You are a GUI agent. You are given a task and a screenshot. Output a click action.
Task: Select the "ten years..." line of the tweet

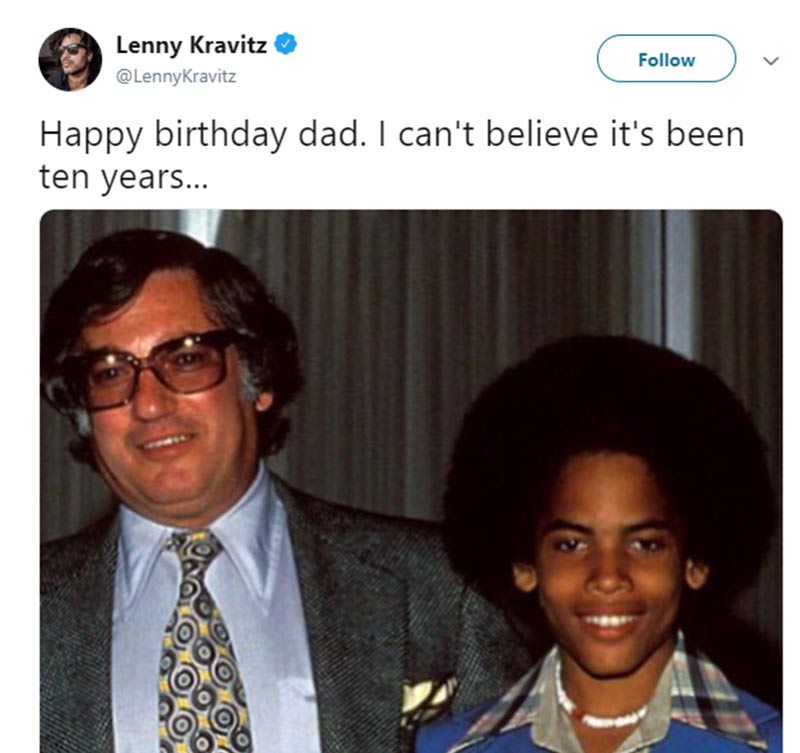tap(111, 177)
